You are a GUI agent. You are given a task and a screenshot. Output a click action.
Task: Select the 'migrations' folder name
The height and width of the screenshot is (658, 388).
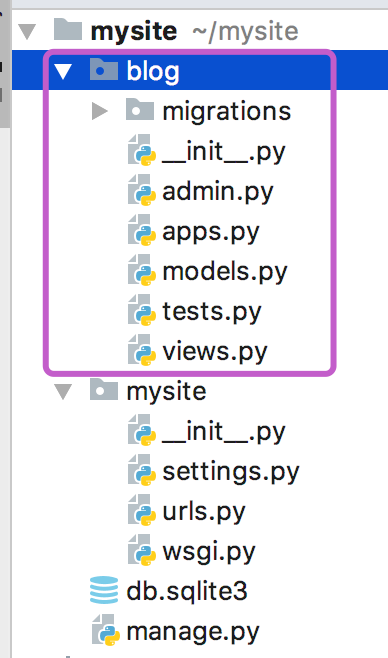tap(227, 112)
